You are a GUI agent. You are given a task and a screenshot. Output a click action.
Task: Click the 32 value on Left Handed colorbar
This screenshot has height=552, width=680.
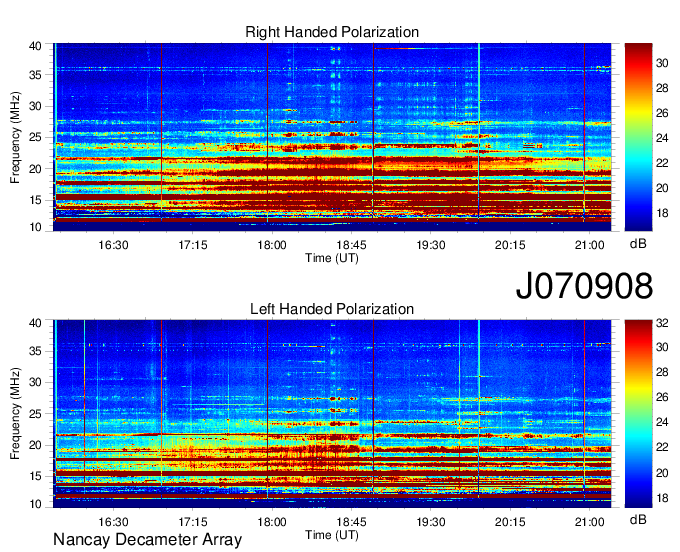pyautogui.click(x=662, y=323)
